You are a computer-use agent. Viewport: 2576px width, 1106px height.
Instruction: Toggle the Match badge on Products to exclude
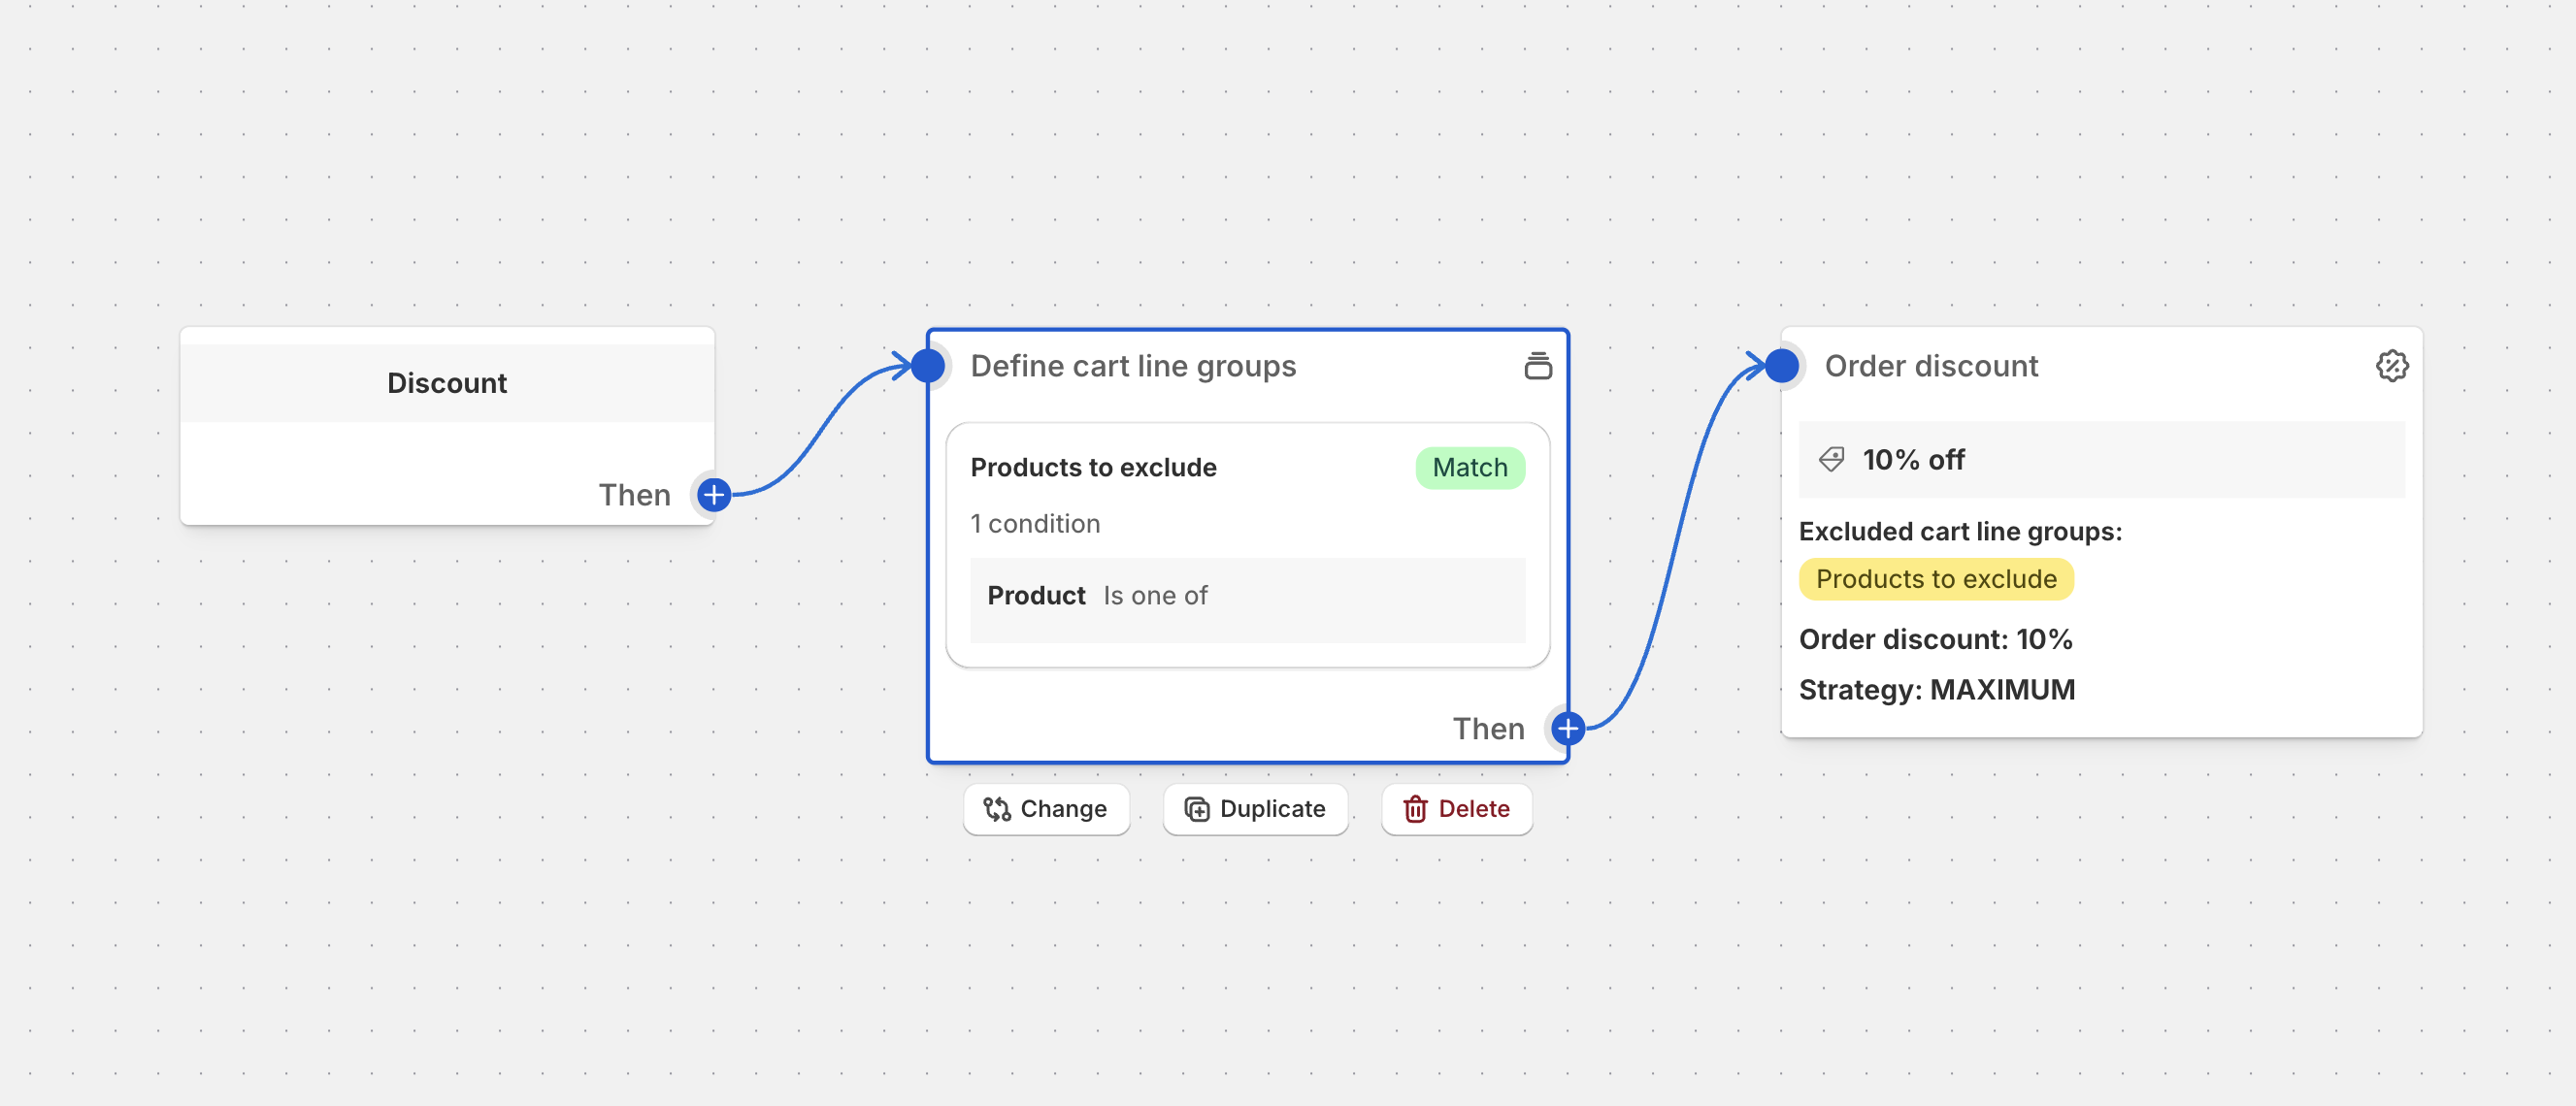tap(1469, 467)
